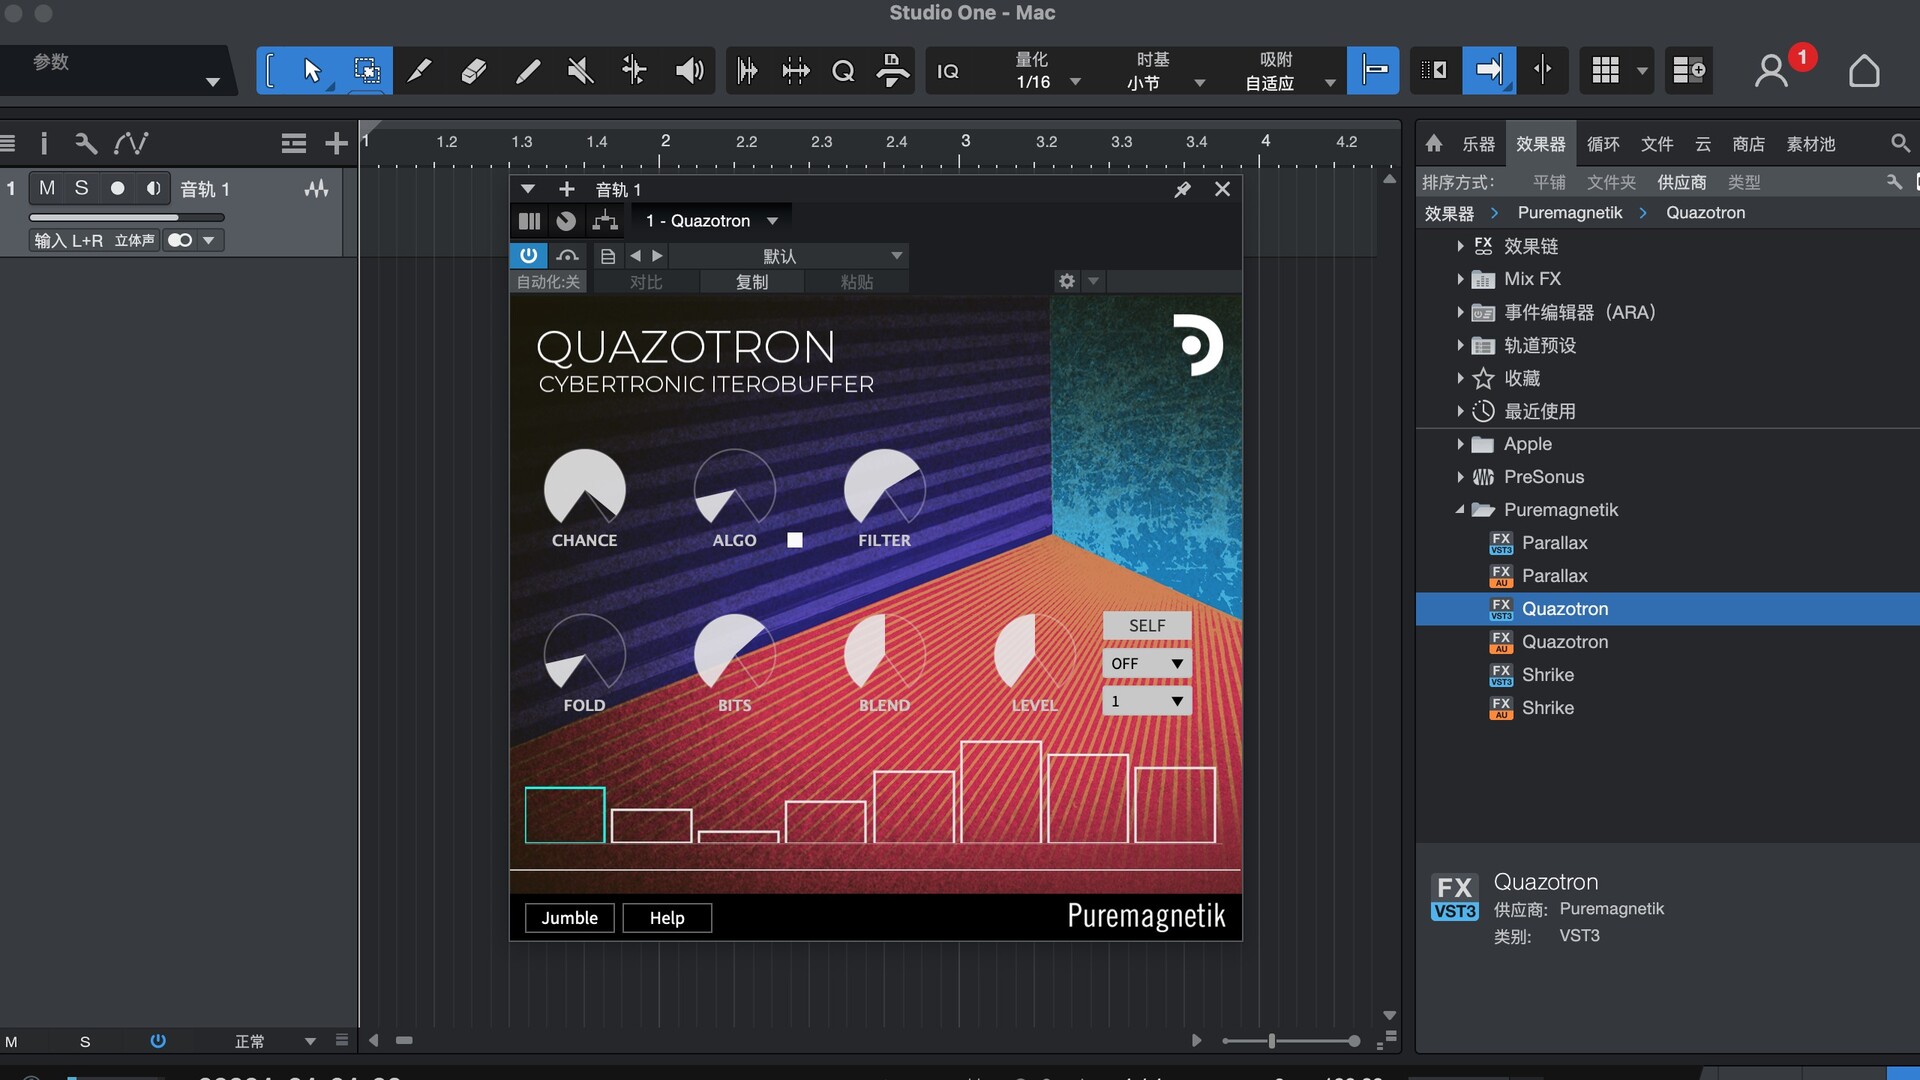Click the FILTER knob
Screen dimensions: 1920x1080
click(x=884, y=488)
